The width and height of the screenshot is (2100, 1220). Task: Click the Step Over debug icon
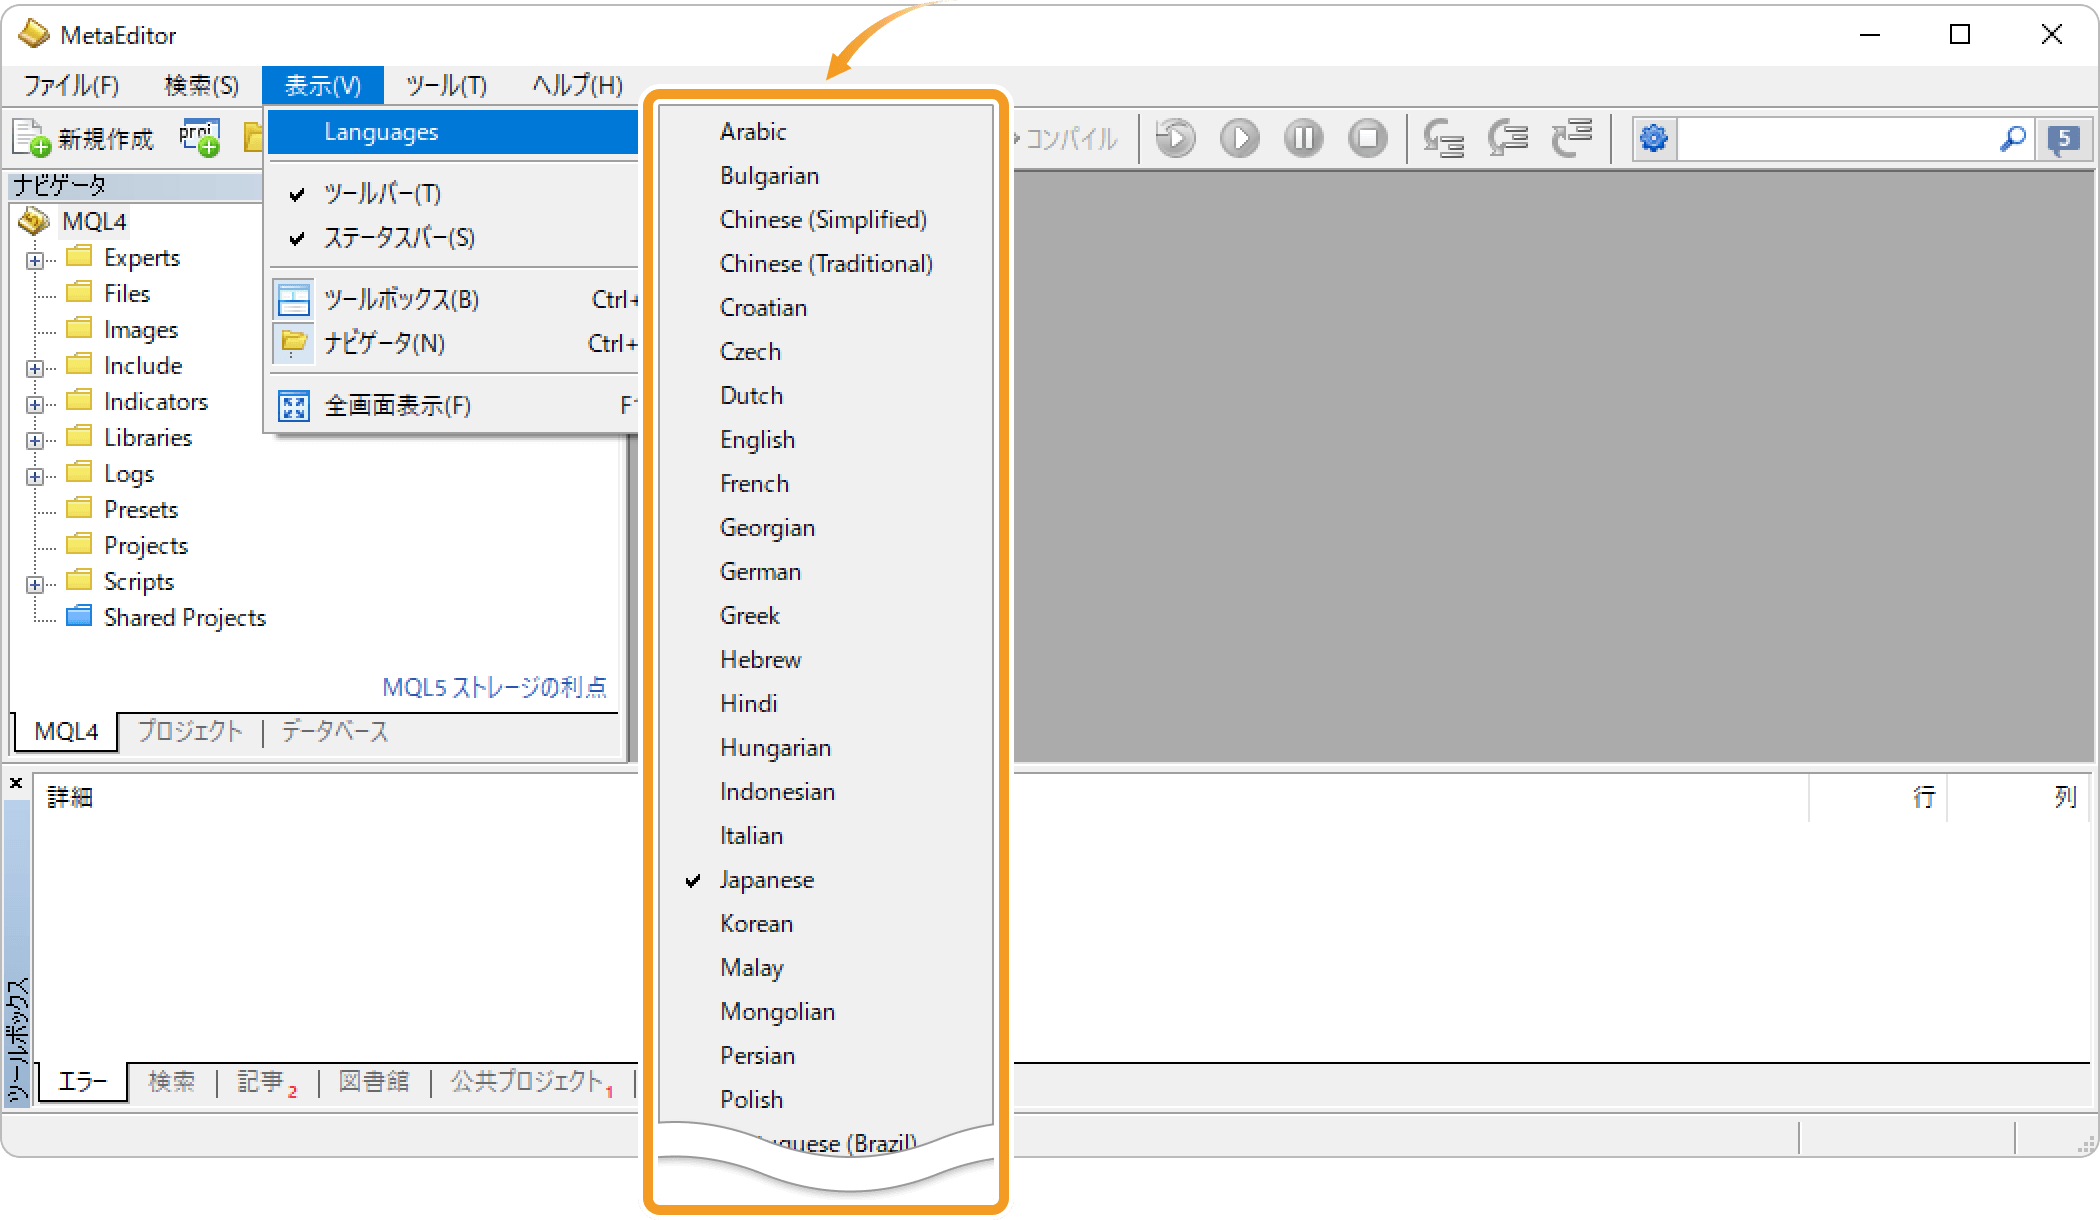[x=1508, y=138]
